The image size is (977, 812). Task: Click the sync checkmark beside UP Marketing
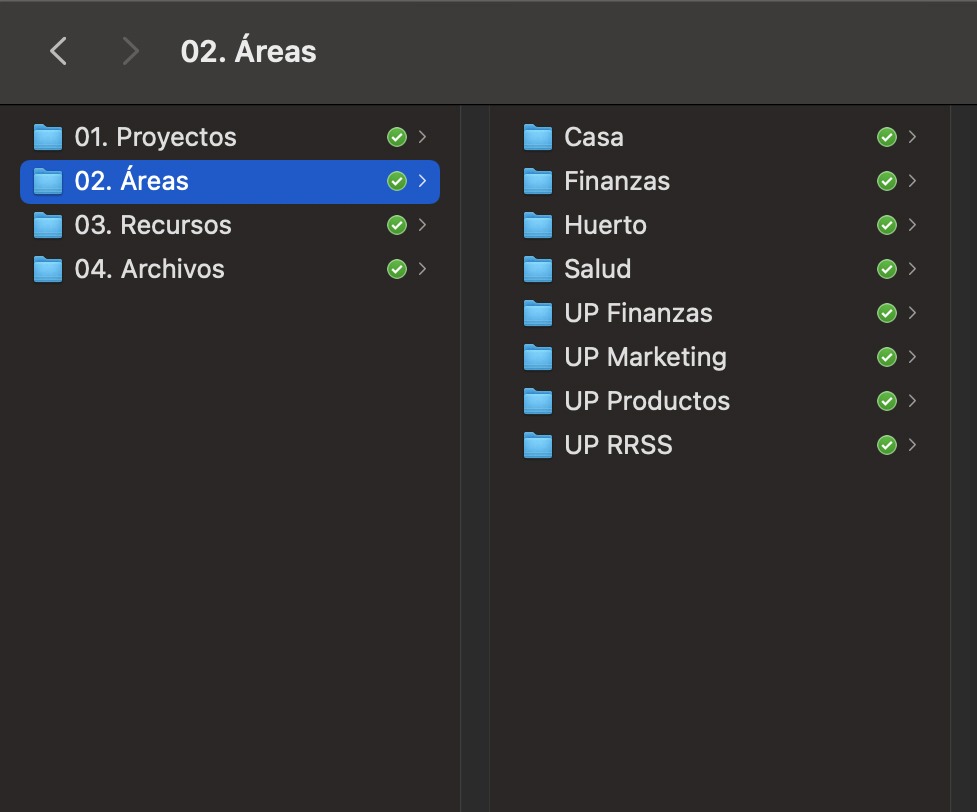coord(887,357)
